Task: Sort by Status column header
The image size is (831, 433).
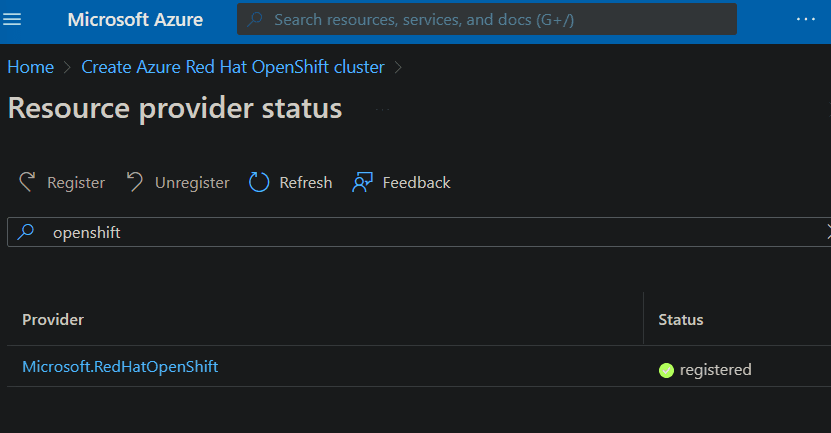Action: [x=680, y=320]
